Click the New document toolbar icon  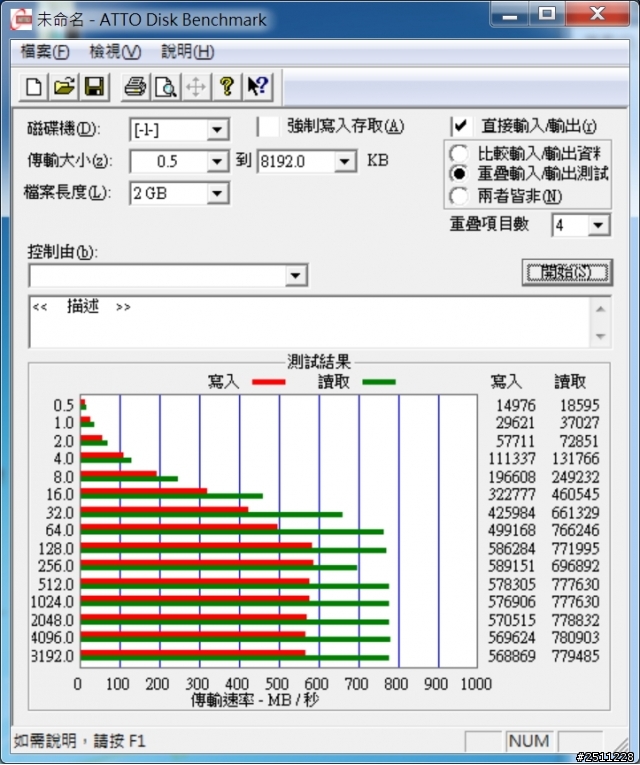tap(33, 87)
